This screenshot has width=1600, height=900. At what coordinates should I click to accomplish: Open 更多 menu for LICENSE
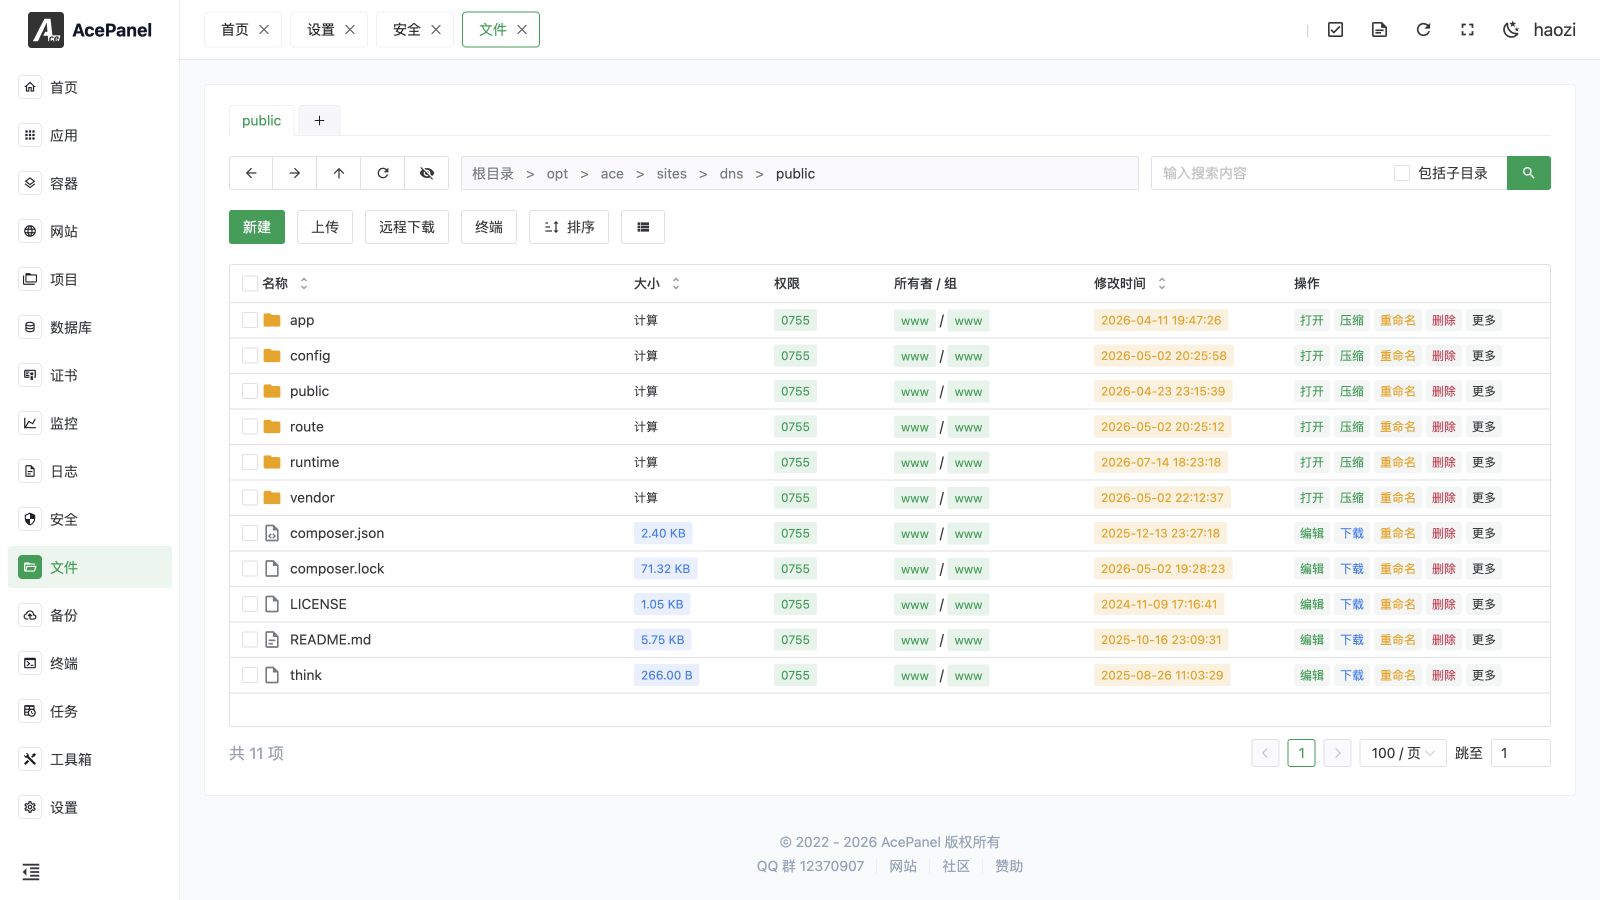[x=1484, y=604]
